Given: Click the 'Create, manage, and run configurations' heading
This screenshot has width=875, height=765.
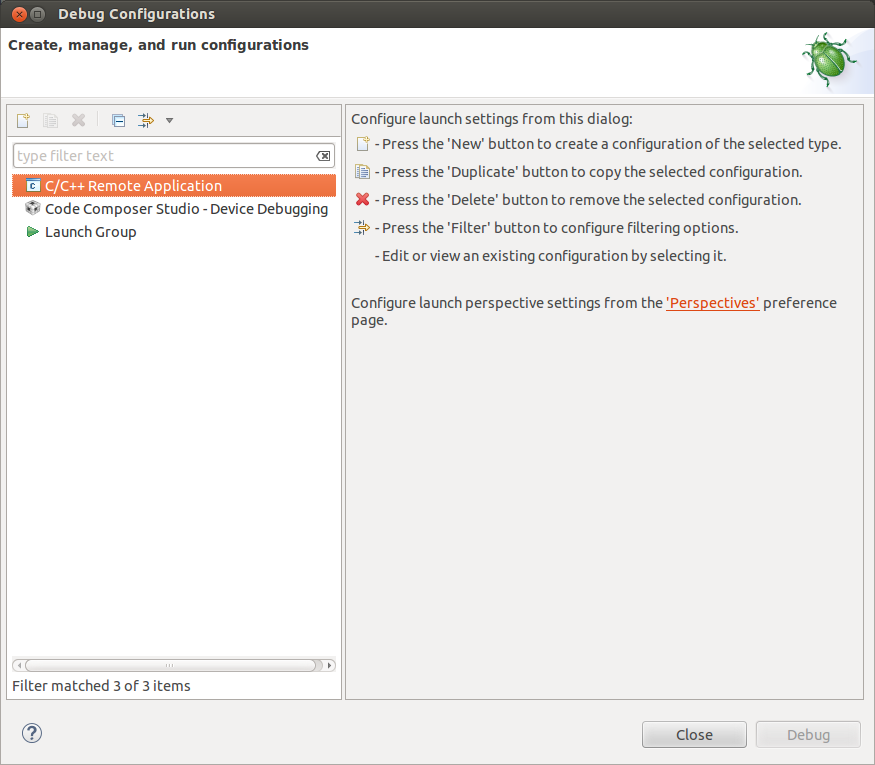Looking at the screenshot, I should pos(158,45).
